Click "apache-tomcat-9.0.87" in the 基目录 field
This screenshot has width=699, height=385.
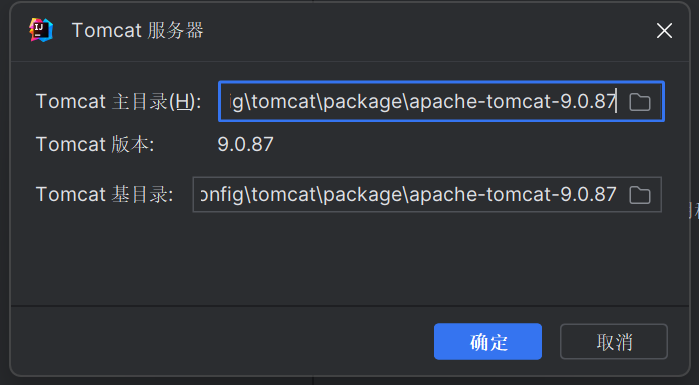point(513,195)
